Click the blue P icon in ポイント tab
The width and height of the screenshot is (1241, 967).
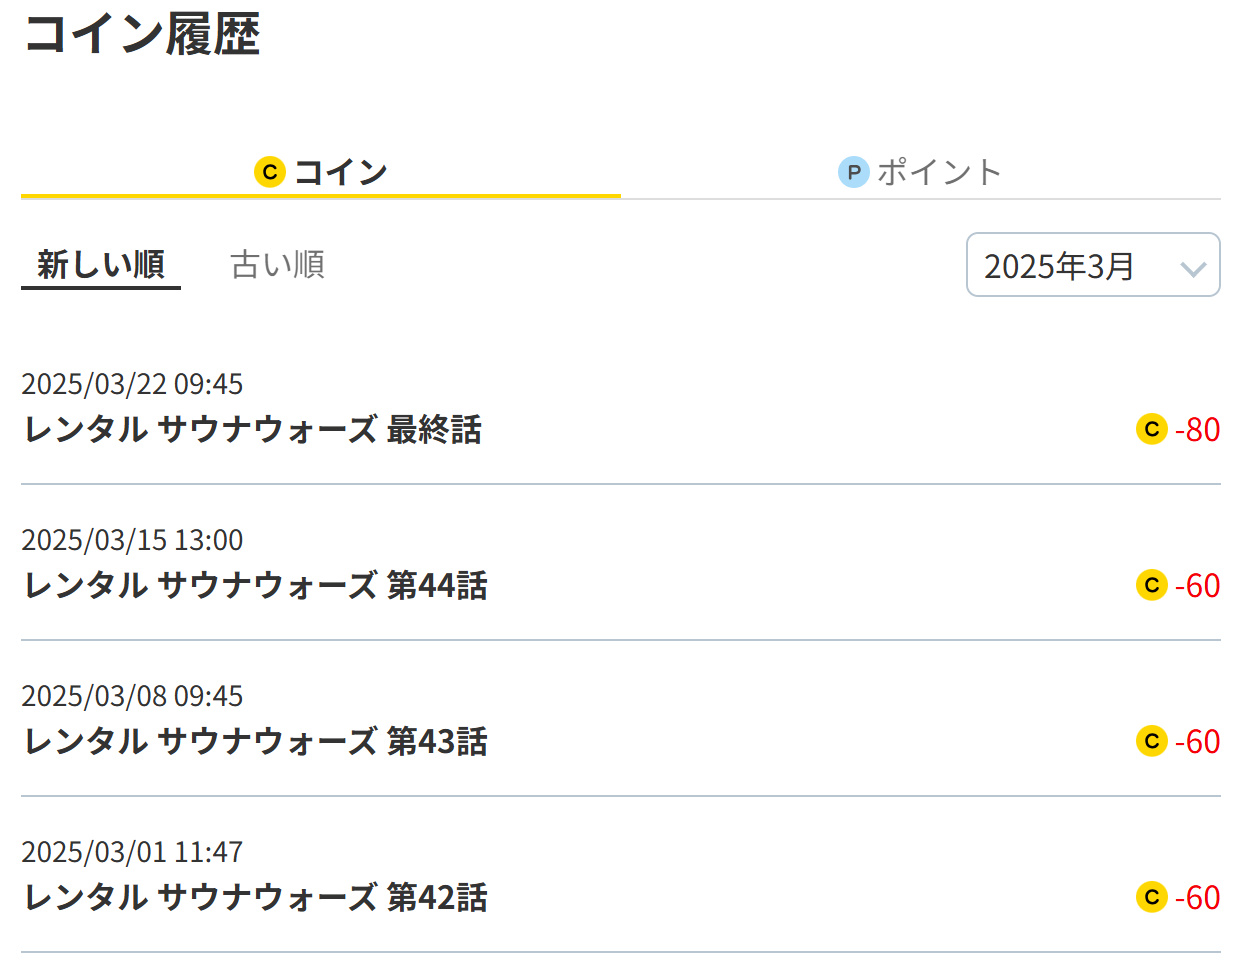pyautogui.click(x=853, y=172)
